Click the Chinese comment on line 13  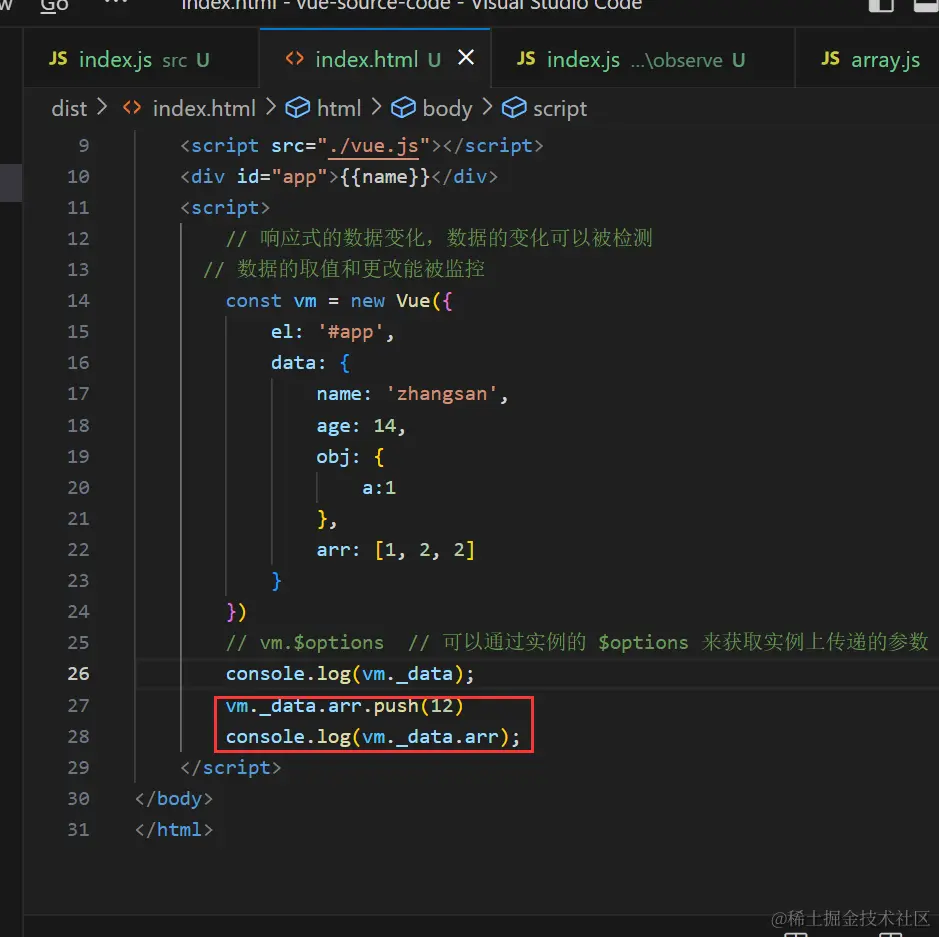pos(344,269)
